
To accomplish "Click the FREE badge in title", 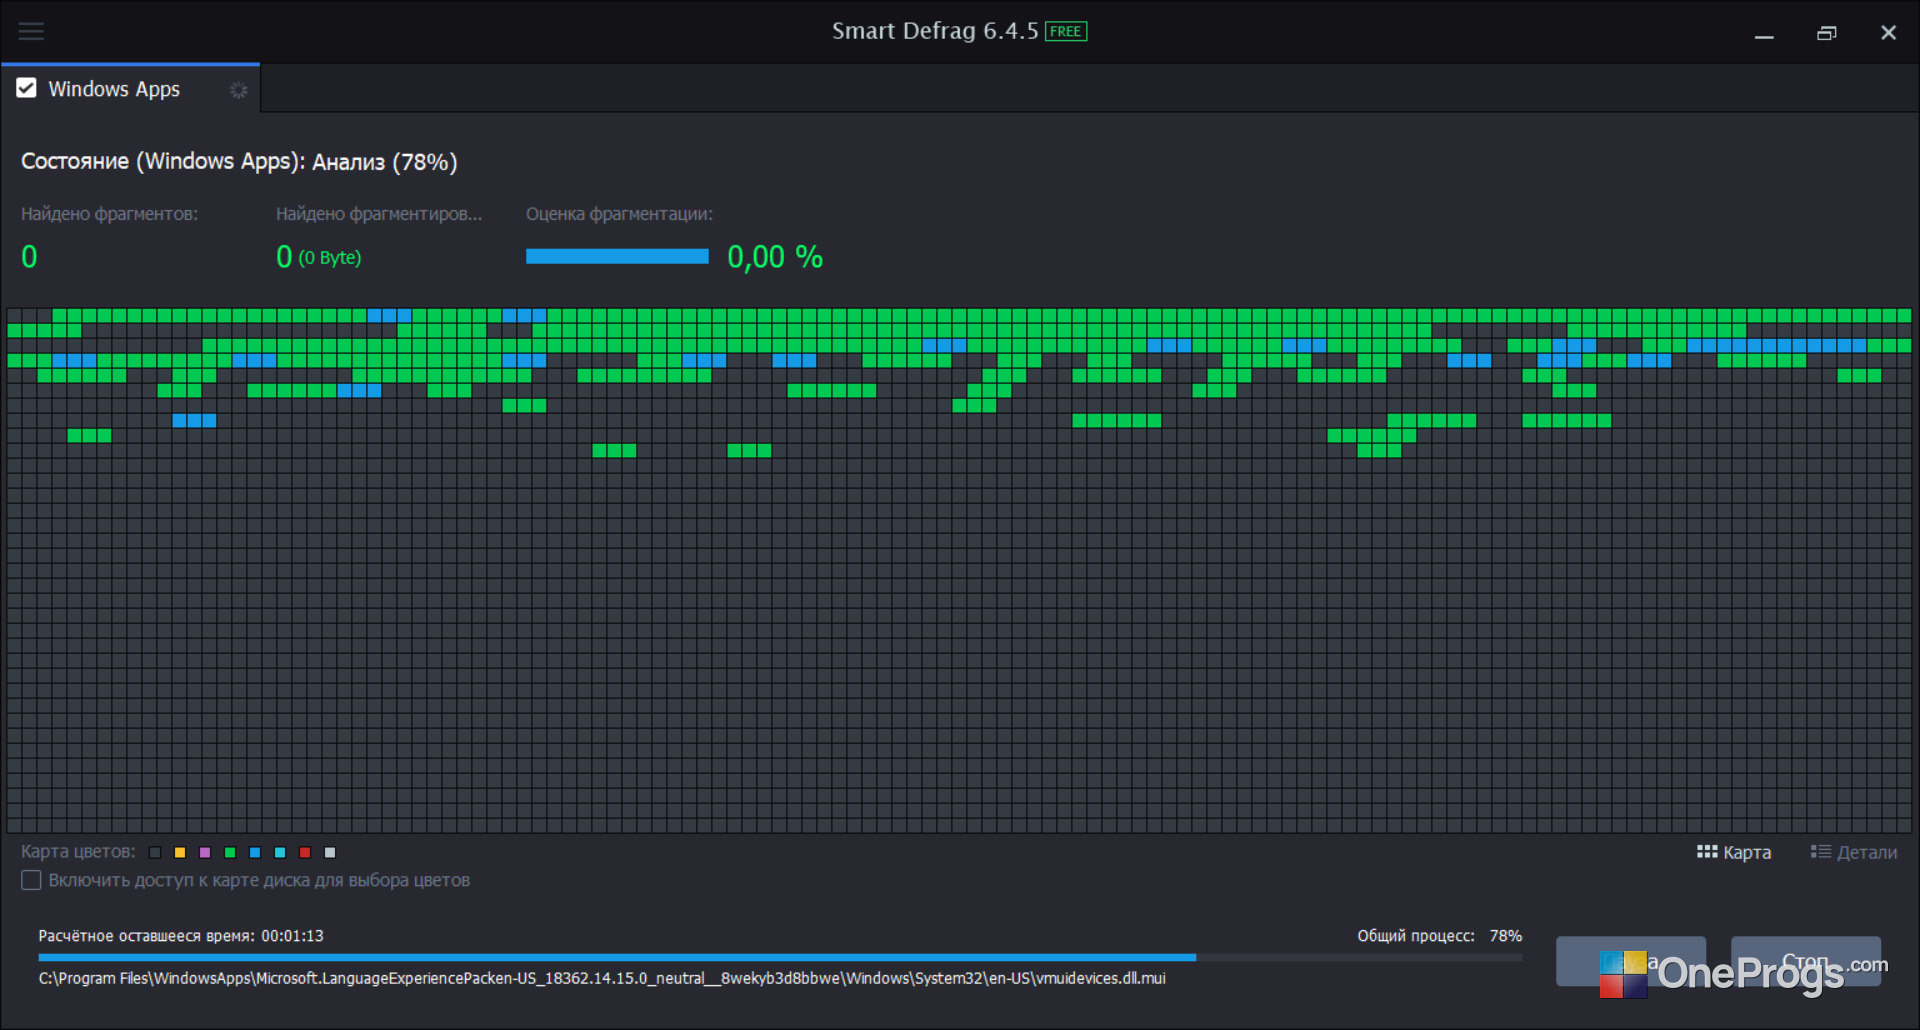I will 1066,31.
